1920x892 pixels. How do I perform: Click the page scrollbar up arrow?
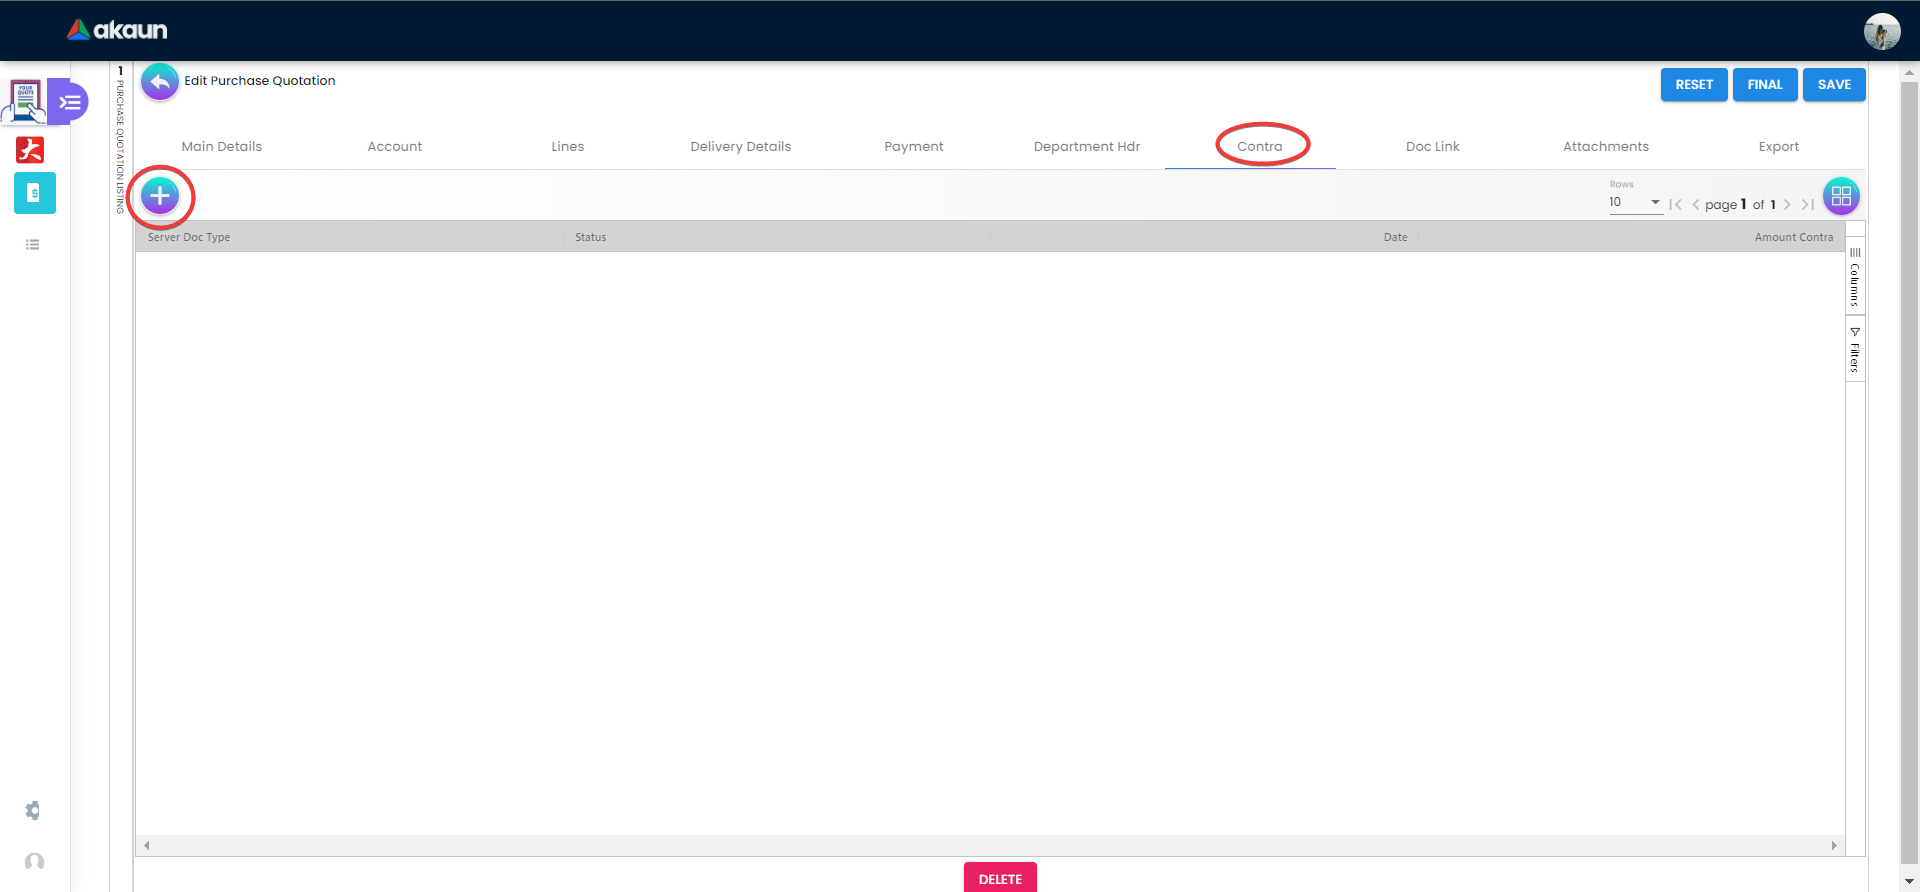tap(1909, 73)
